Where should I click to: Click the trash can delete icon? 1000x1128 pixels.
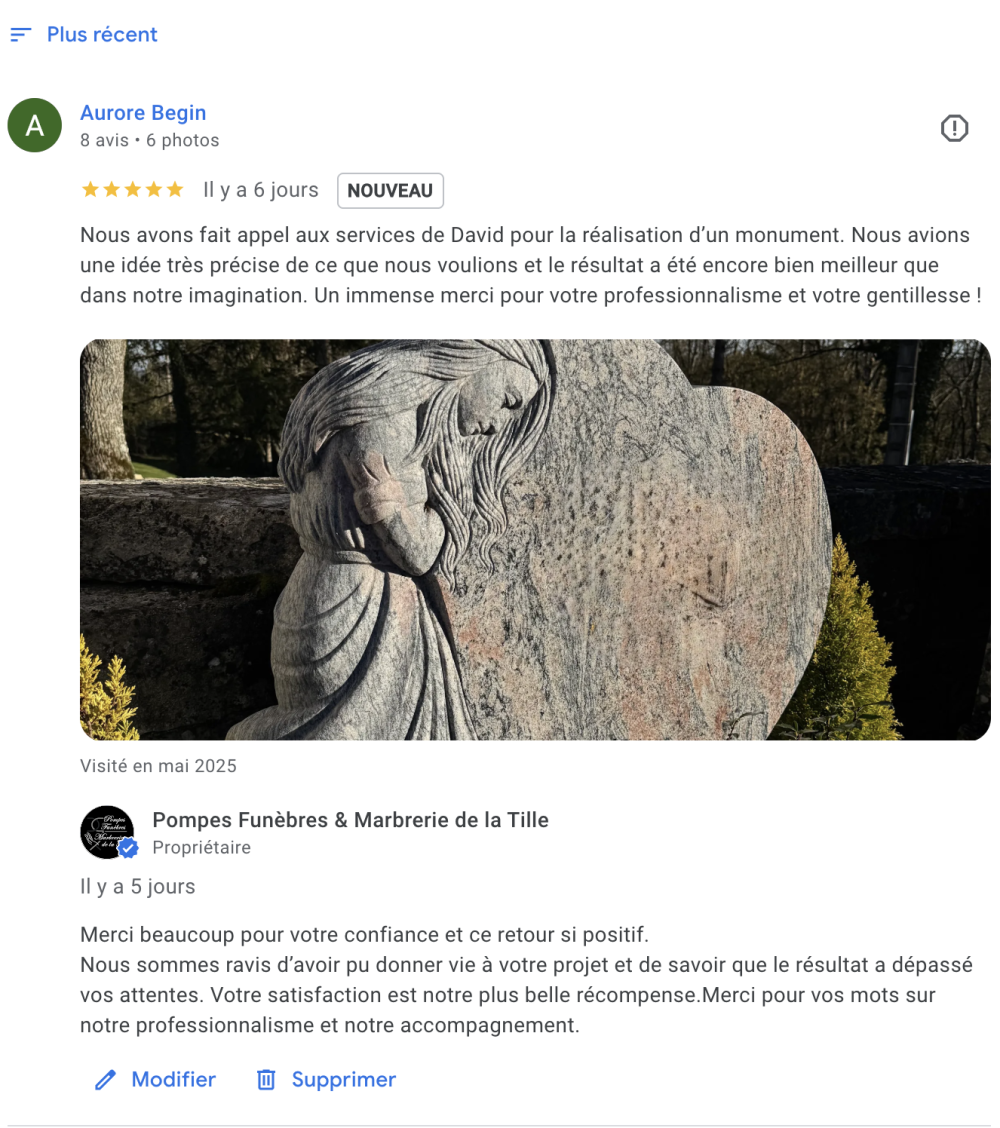[x=266, y=1080]
